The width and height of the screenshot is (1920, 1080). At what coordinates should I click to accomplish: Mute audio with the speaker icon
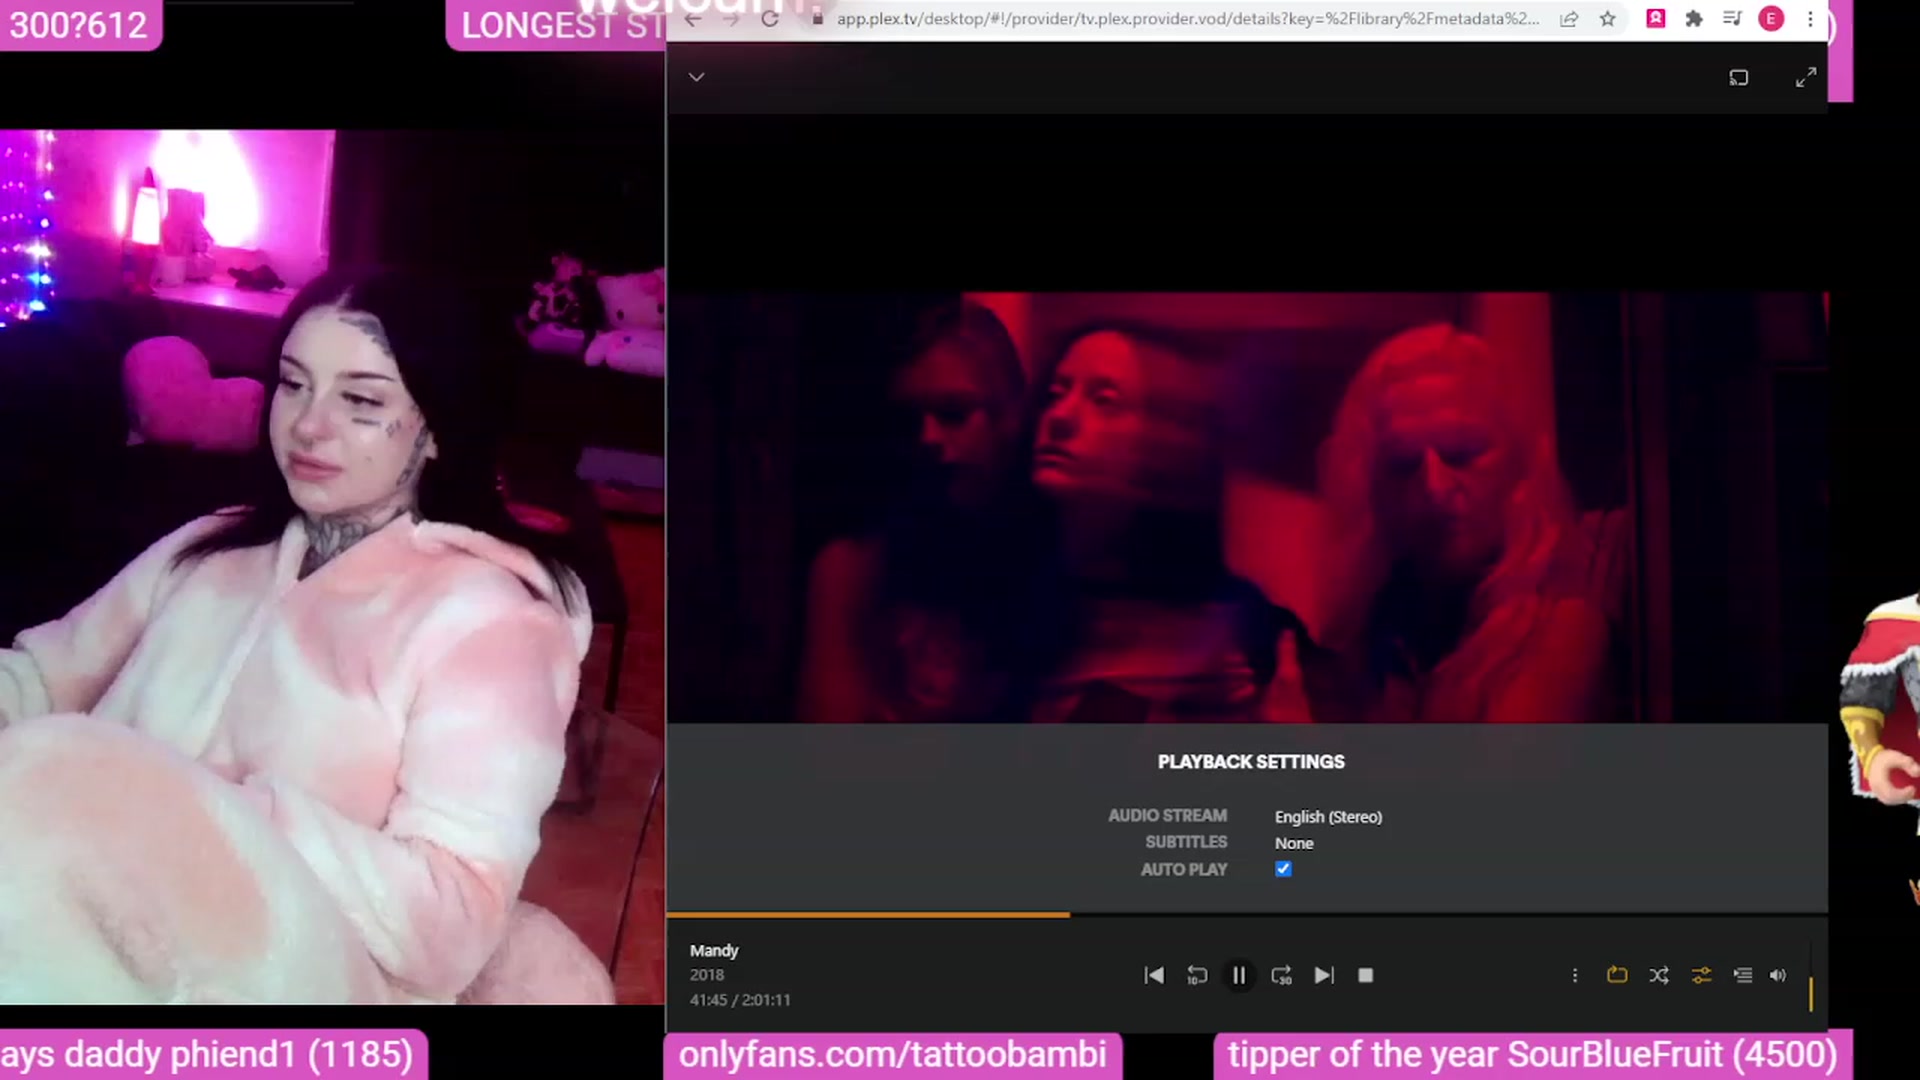pos(1778,975)
